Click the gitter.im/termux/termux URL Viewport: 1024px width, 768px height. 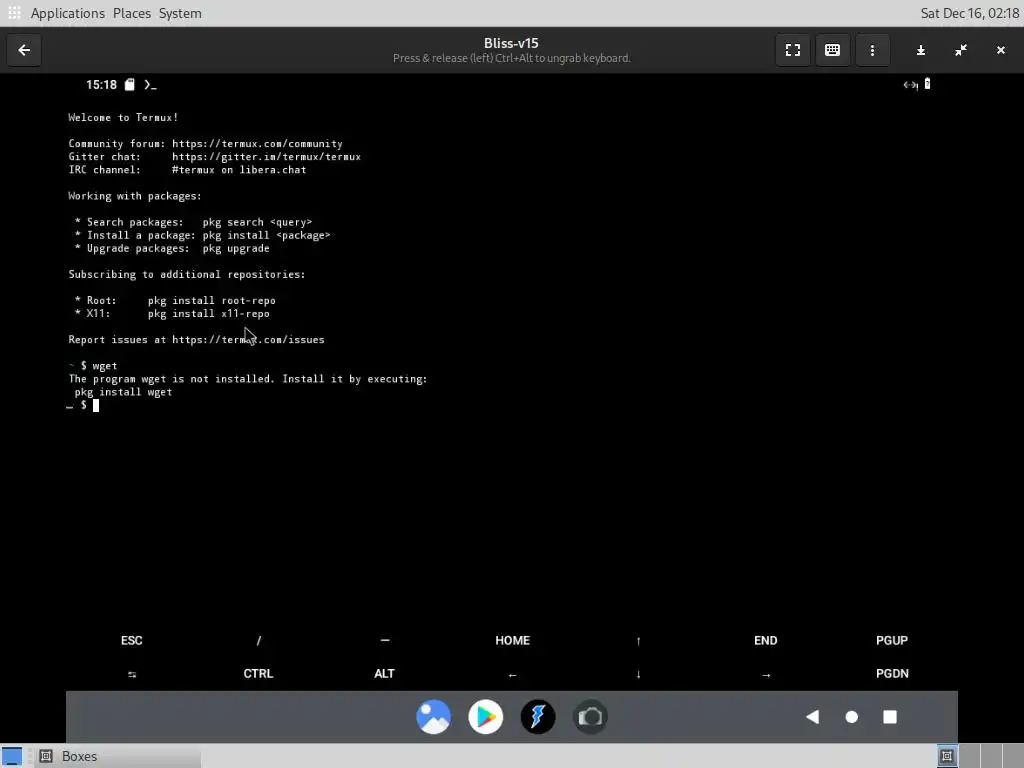click(266, 157)
